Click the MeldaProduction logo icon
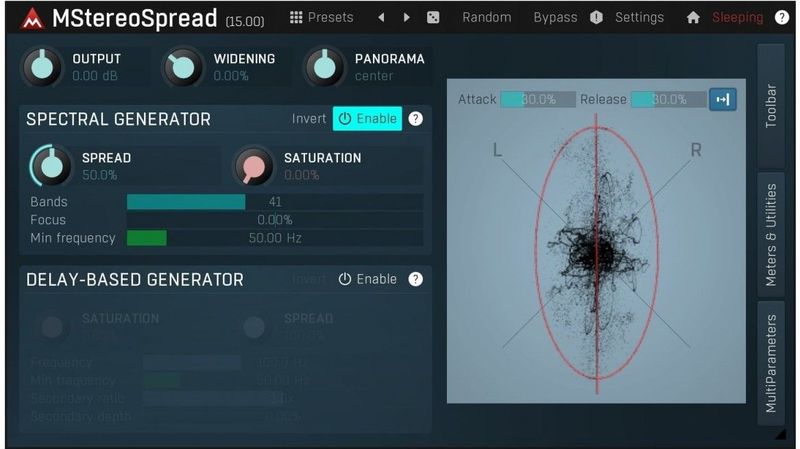The width and height of the screenshot is (800, 449). [33, 18]
